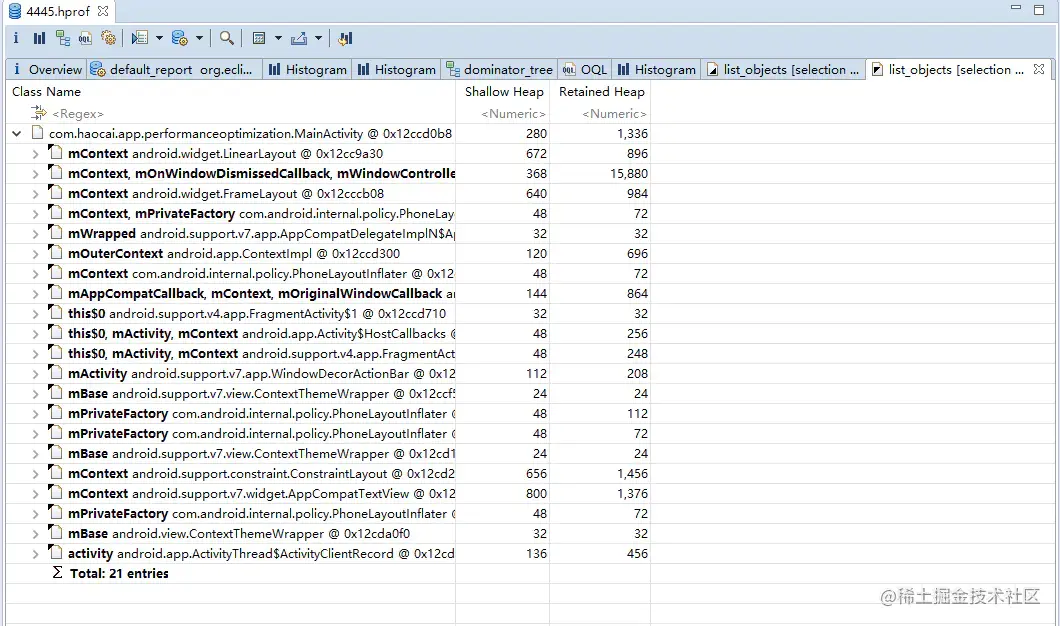
Task: Click the 696 retained heap value
Action: [637, 254]
